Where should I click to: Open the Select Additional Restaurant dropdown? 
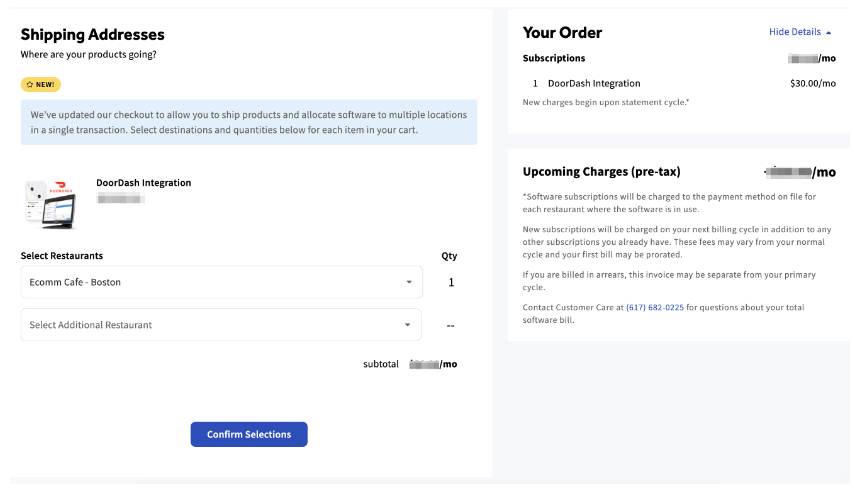coord(221,325)
